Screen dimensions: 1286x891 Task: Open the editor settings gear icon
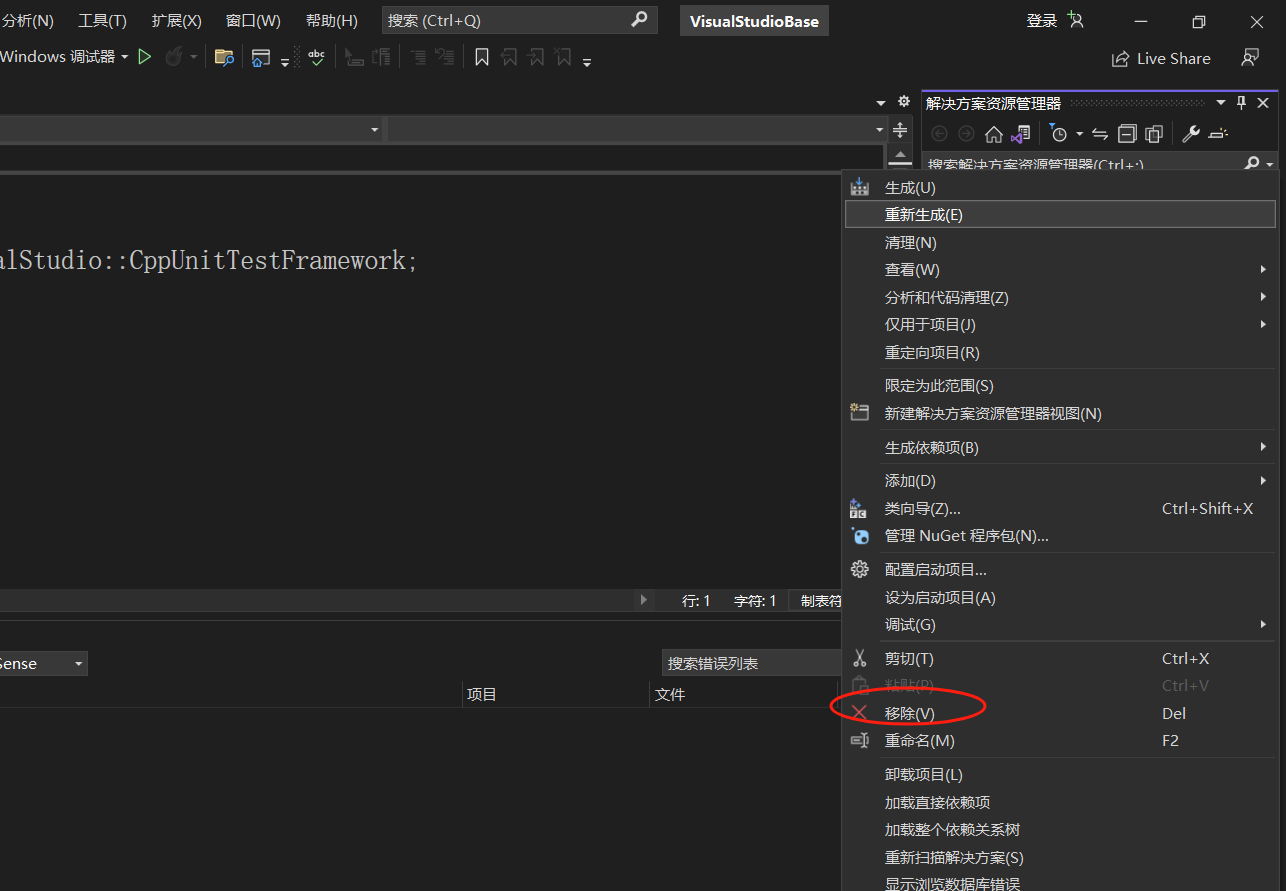(904, 102)
